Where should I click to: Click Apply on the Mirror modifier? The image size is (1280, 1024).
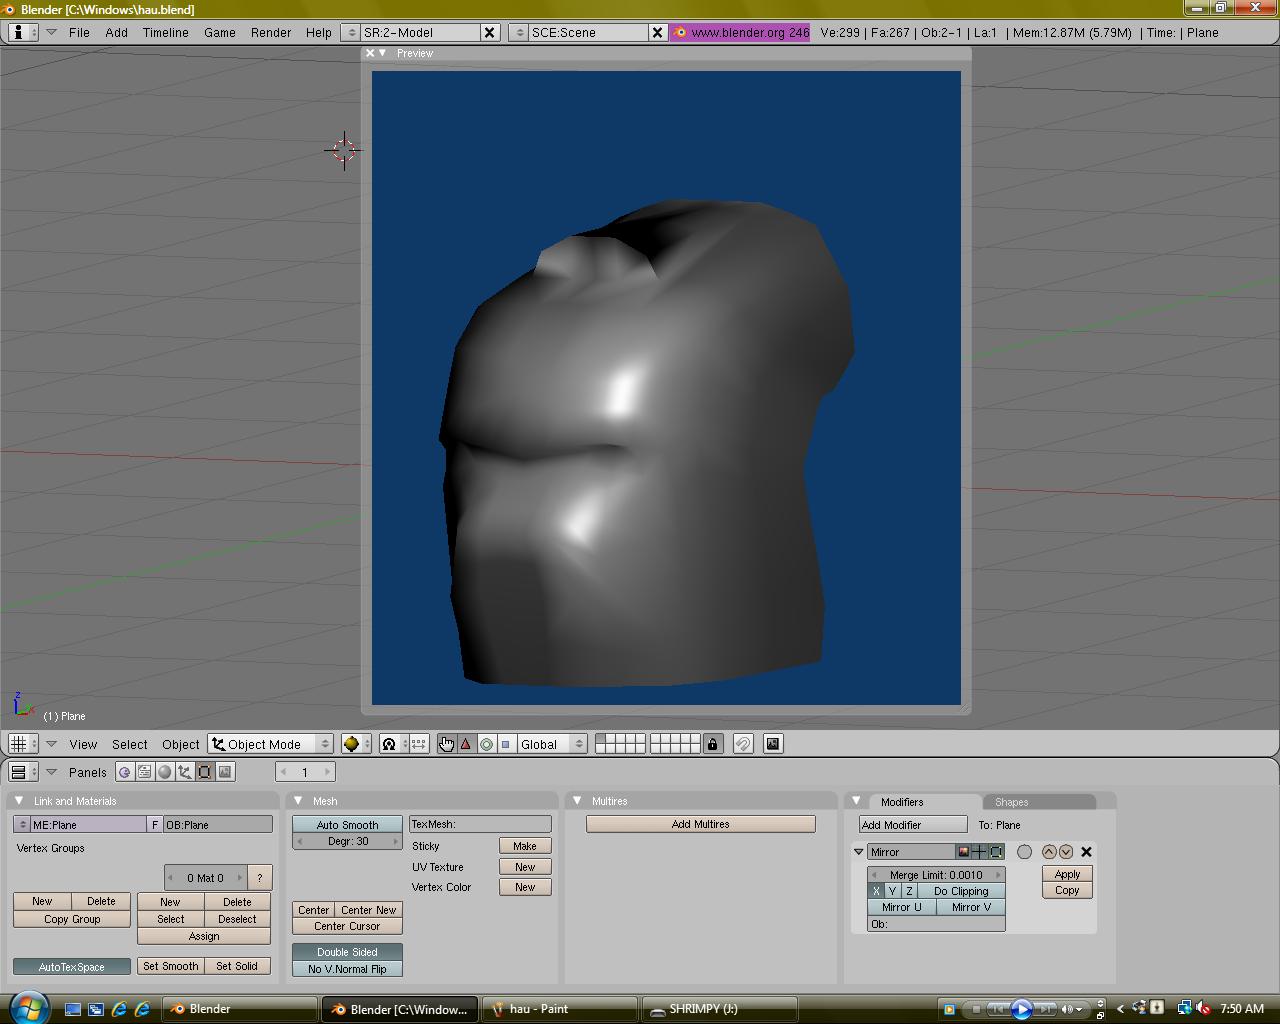pyautogui.click(x=1067, y=874)
